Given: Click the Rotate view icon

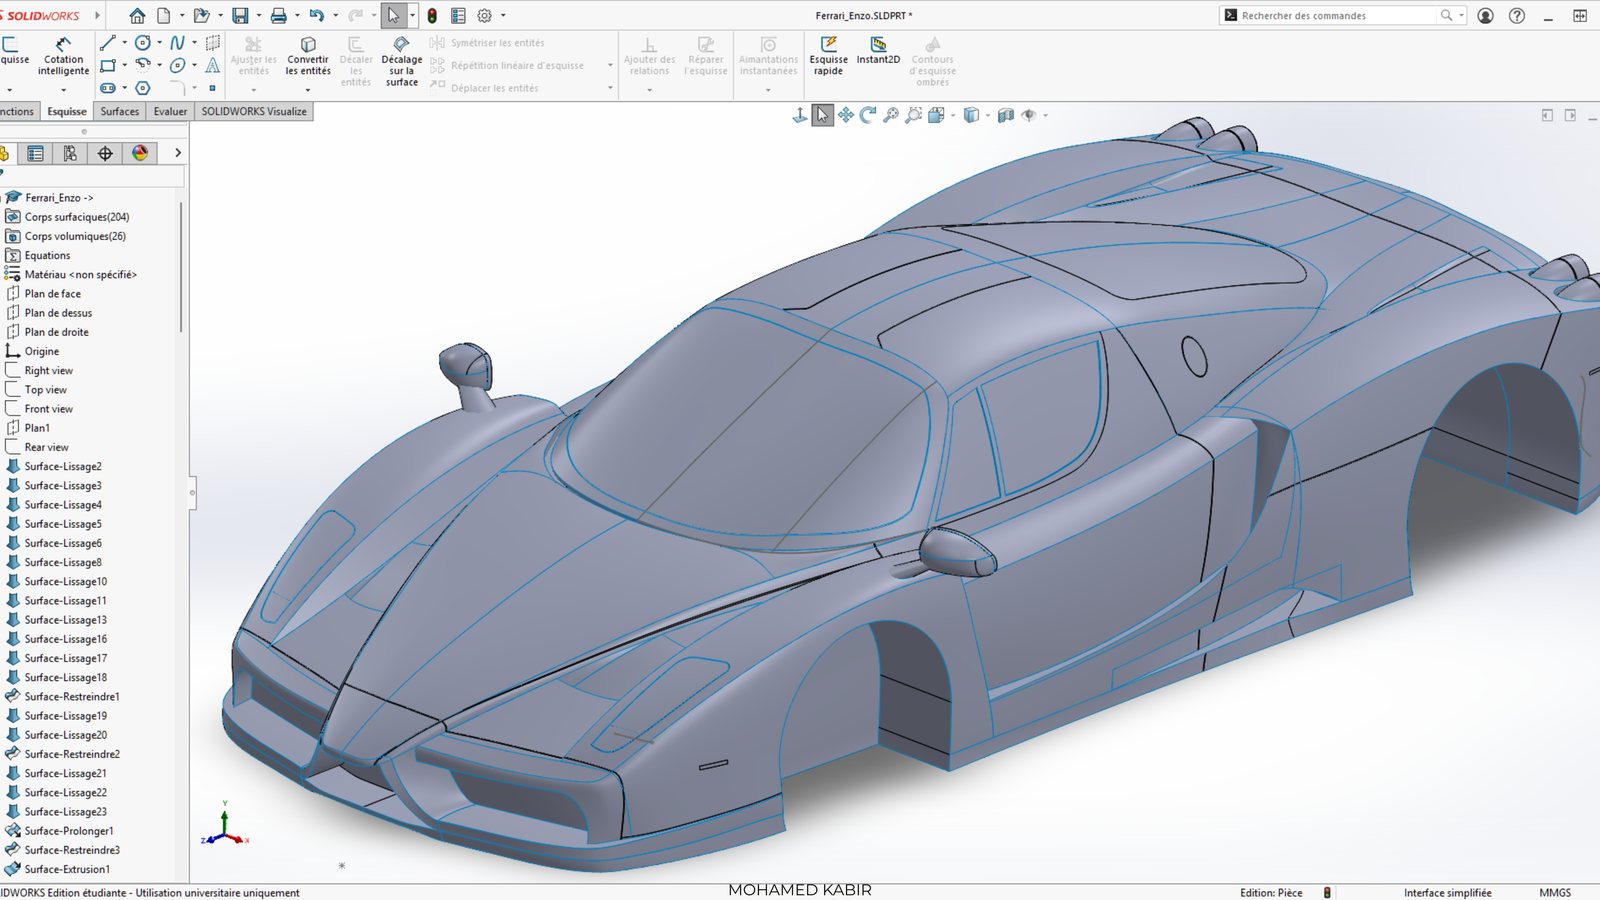Looking at the screenshot, I should click(868, 115).
